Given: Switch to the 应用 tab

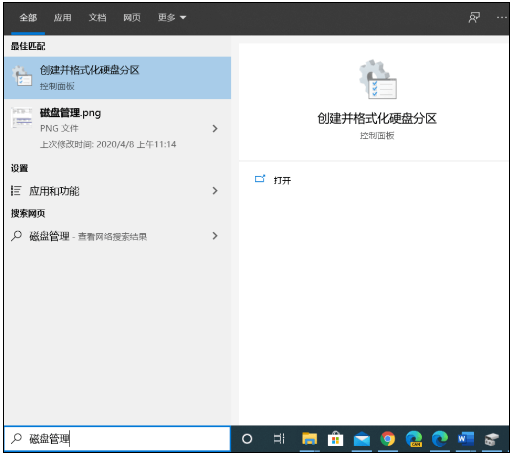Looking at the screenshot, I should pyautogui.click(x=63, y=17).
